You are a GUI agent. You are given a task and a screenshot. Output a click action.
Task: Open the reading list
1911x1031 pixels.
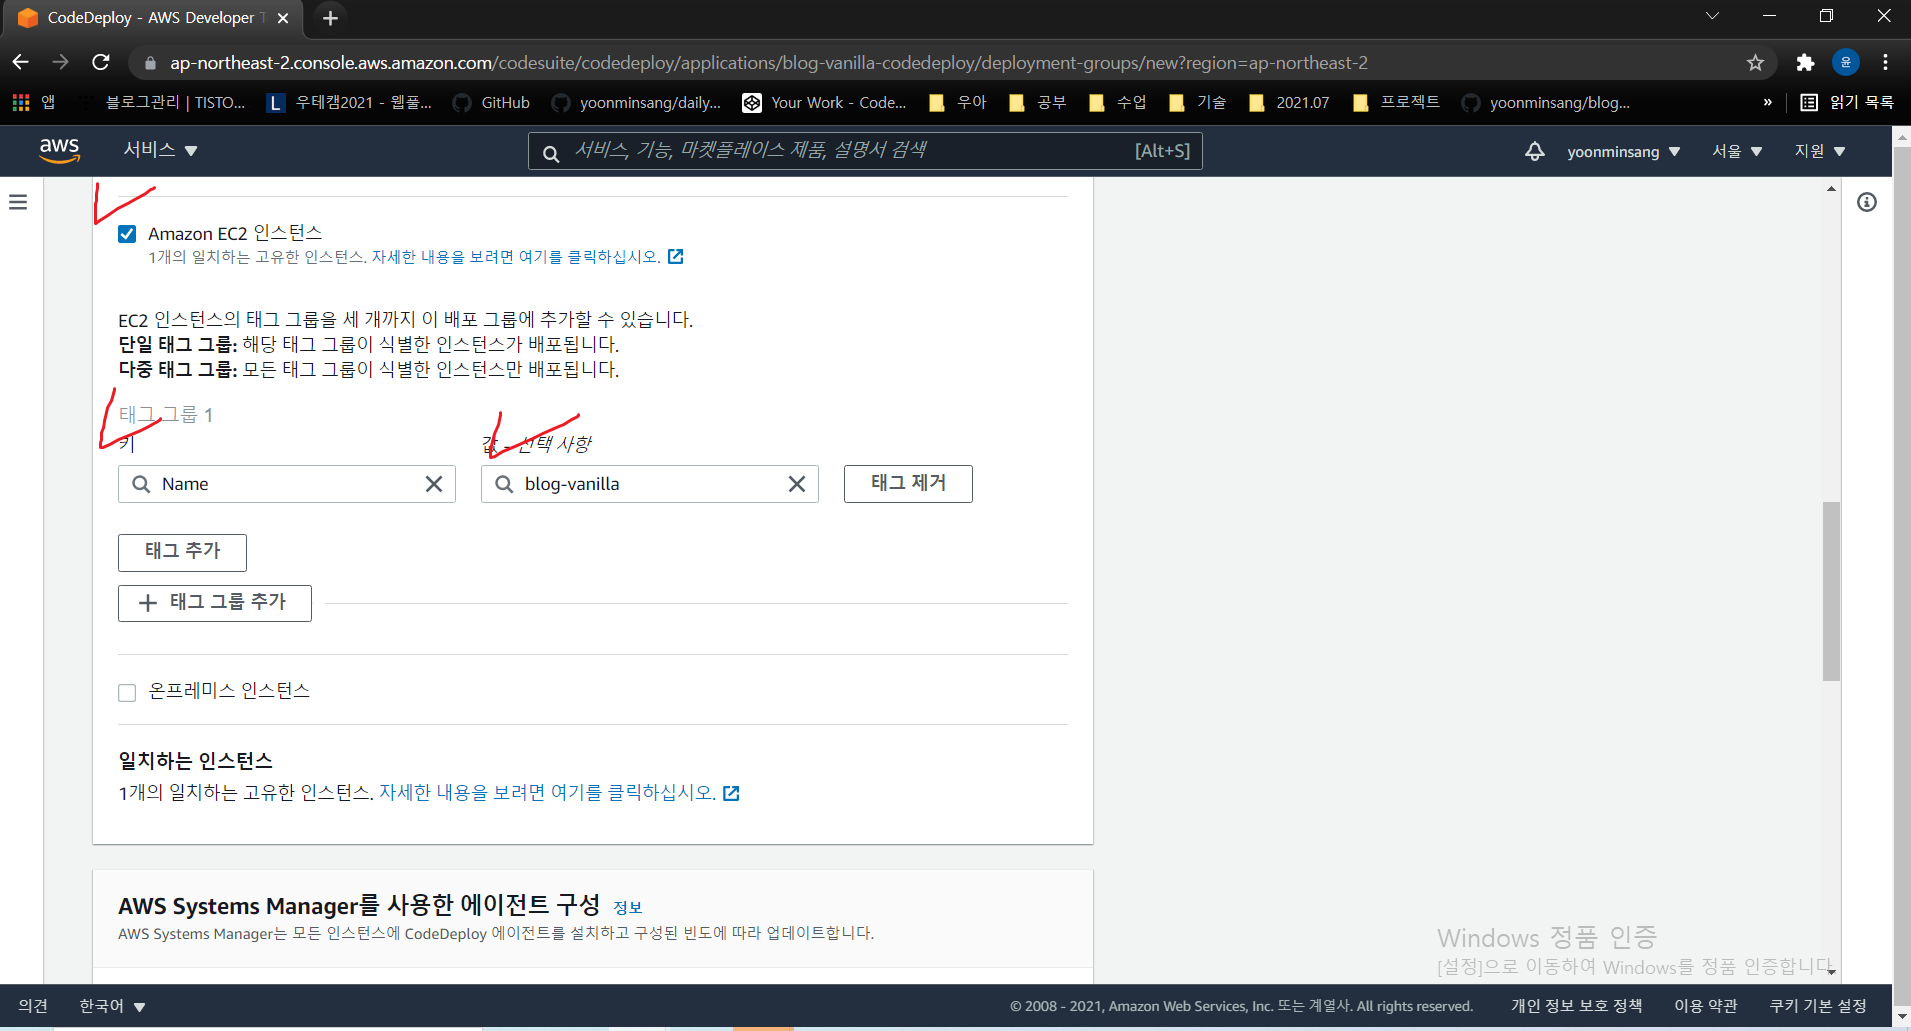coord(1847,102)
